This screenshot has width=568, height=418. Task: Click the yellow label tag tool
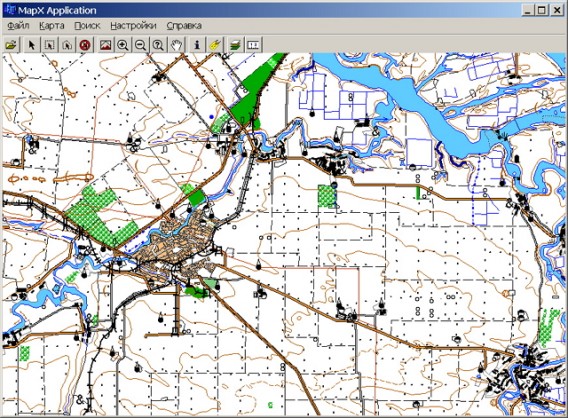[215, 45]
